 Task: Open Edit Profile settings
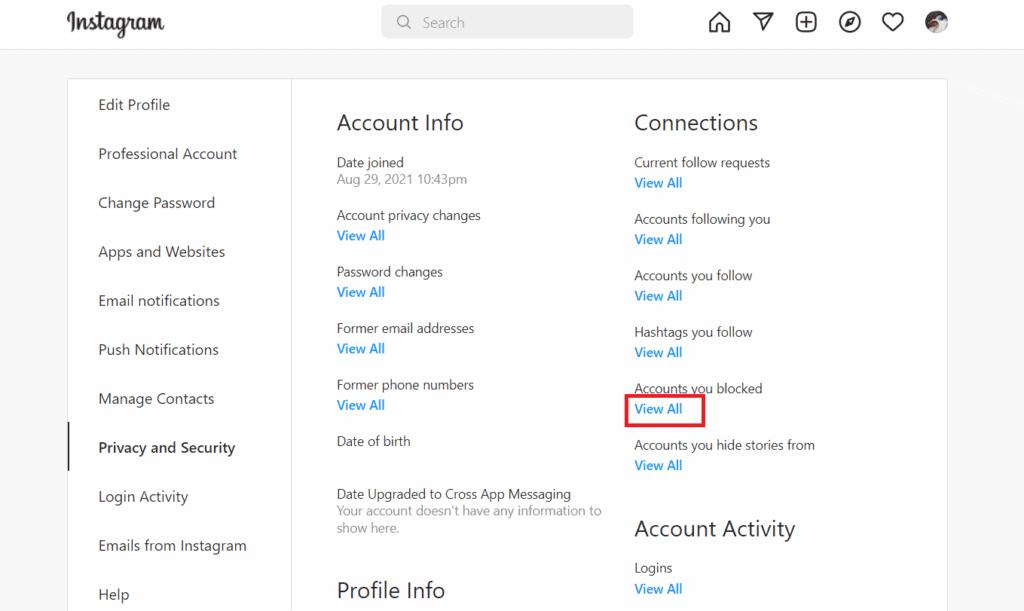[x=134, y=104]
